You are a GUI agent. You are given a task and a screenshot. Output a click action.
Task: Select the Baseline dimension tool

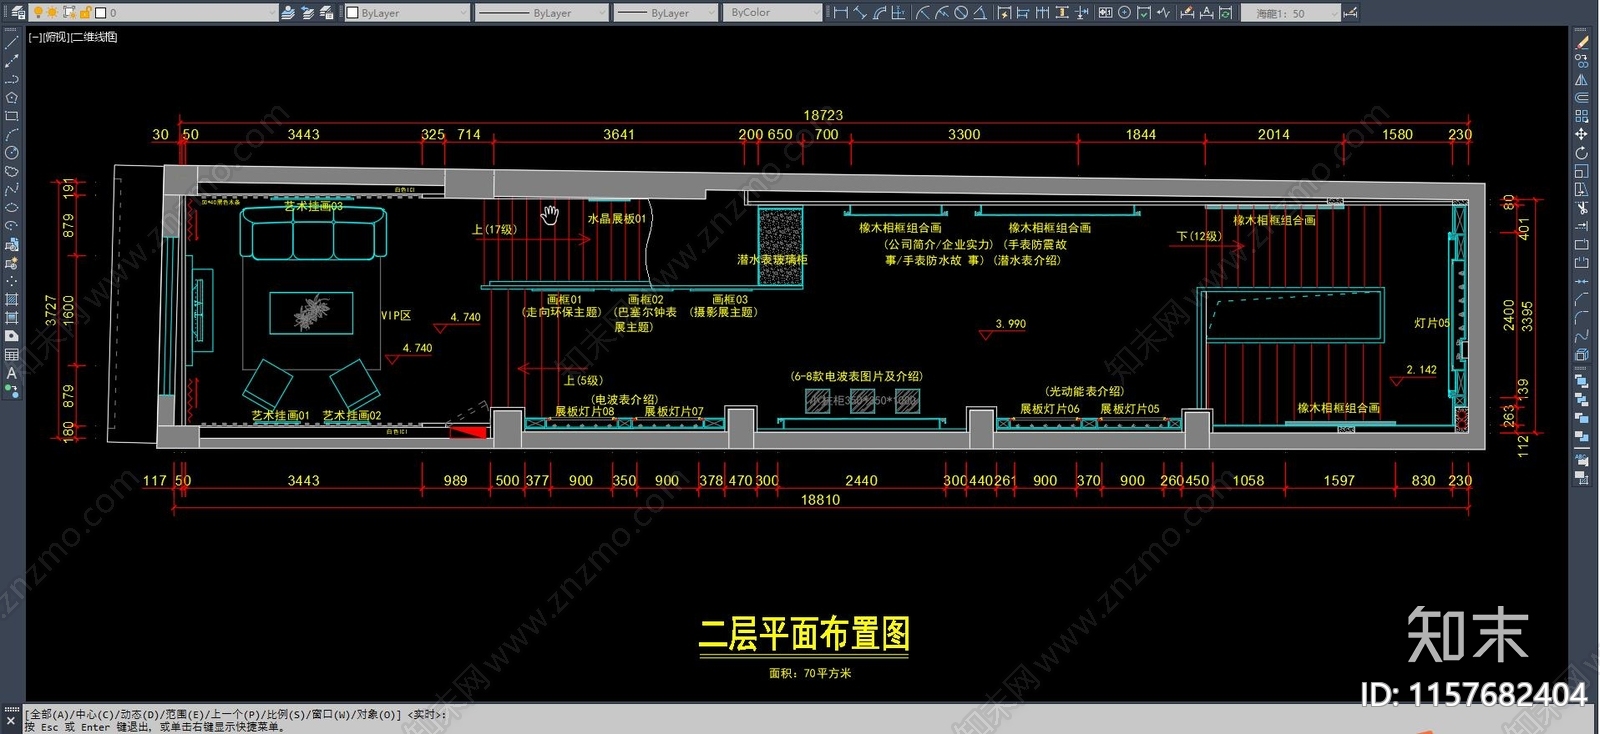pyautogui.click(x=1023, y=13)
